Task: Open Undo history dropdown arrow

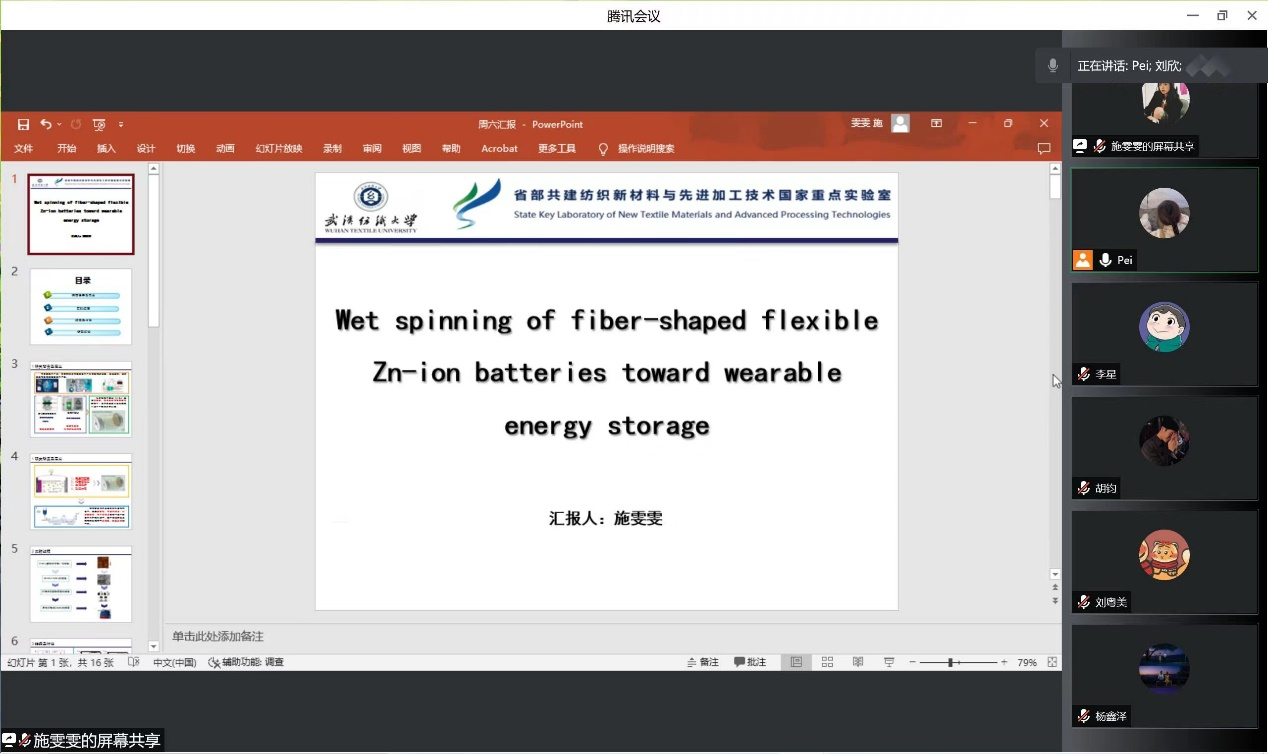Action: tap(60, 124)
